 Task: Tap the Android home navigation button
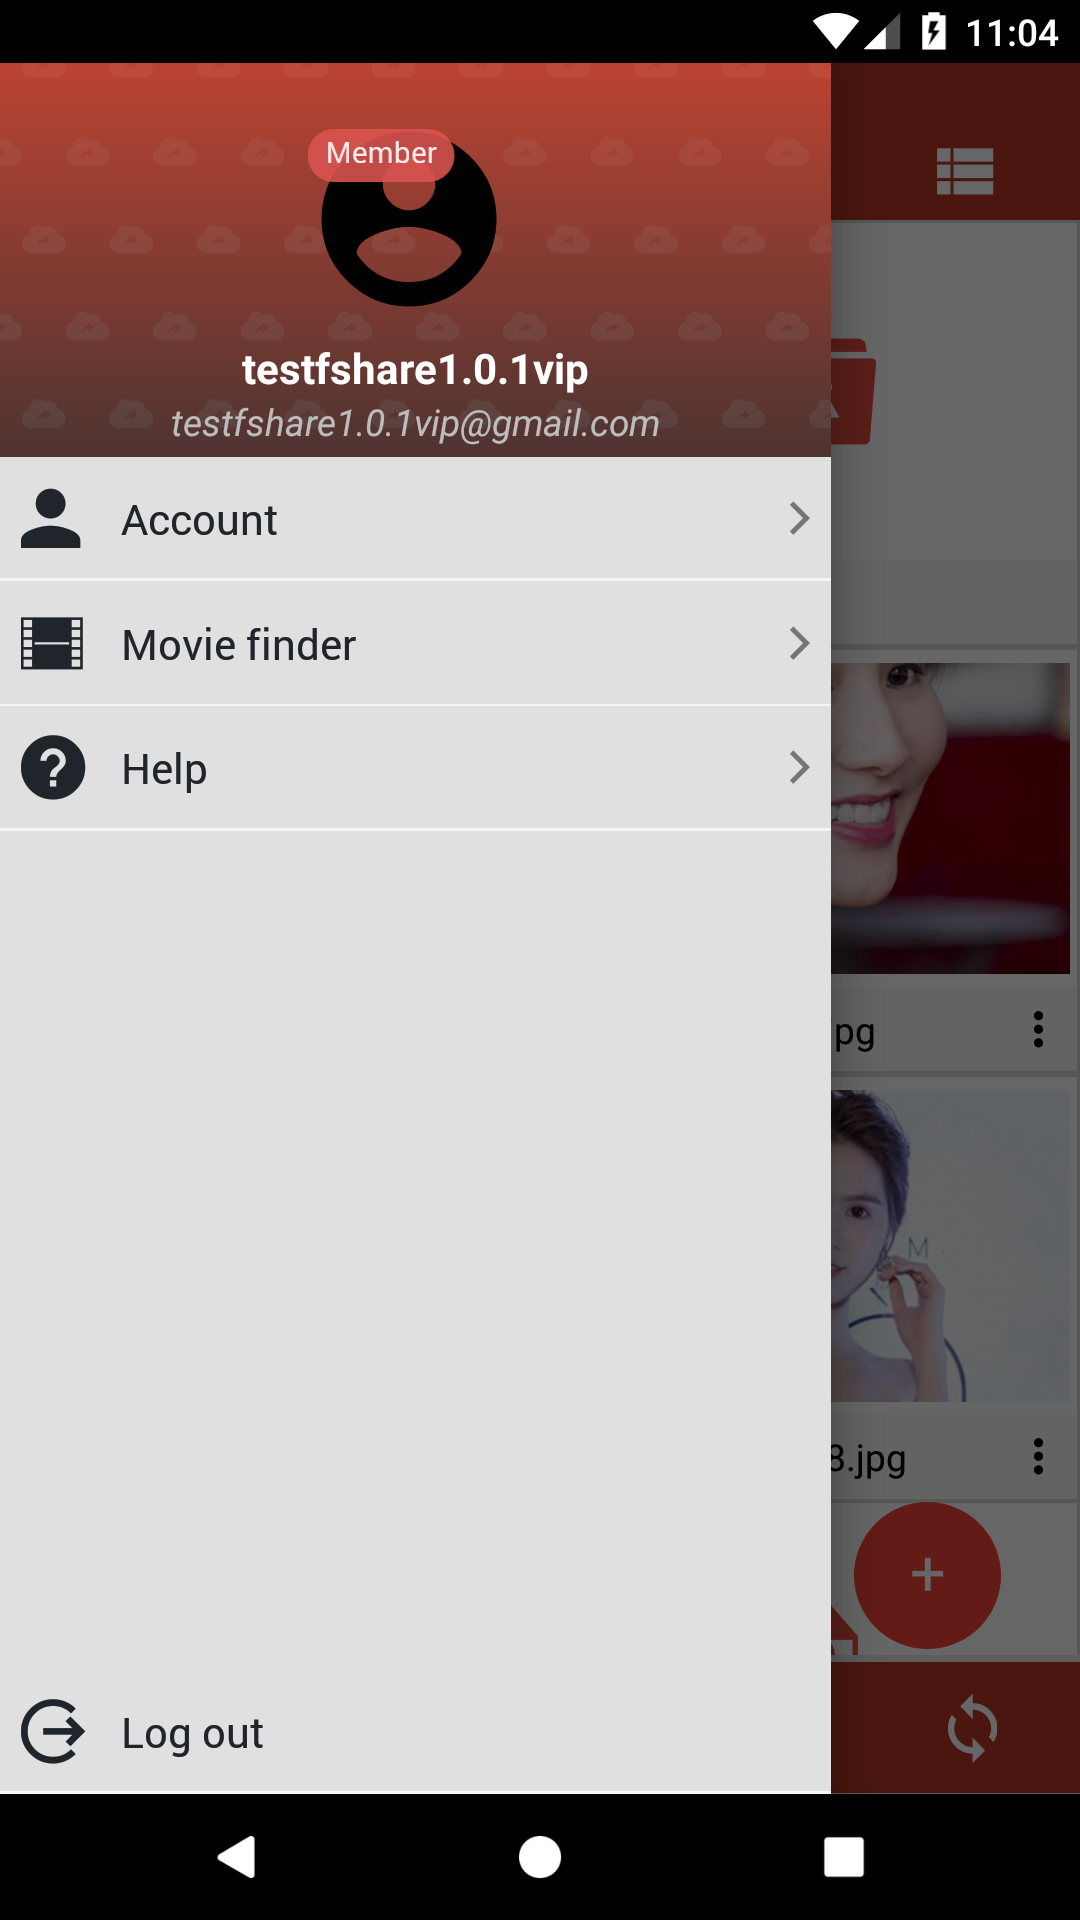click(x=540, y=1857)
